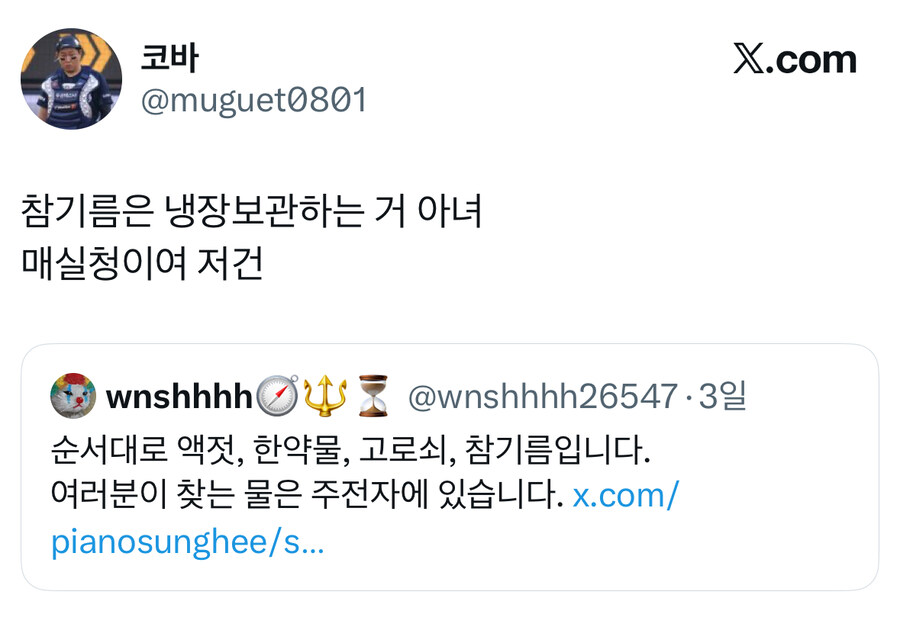Click the clown avatar of wnshhhh
900x627 pixels.
click(x=73, y=396)
